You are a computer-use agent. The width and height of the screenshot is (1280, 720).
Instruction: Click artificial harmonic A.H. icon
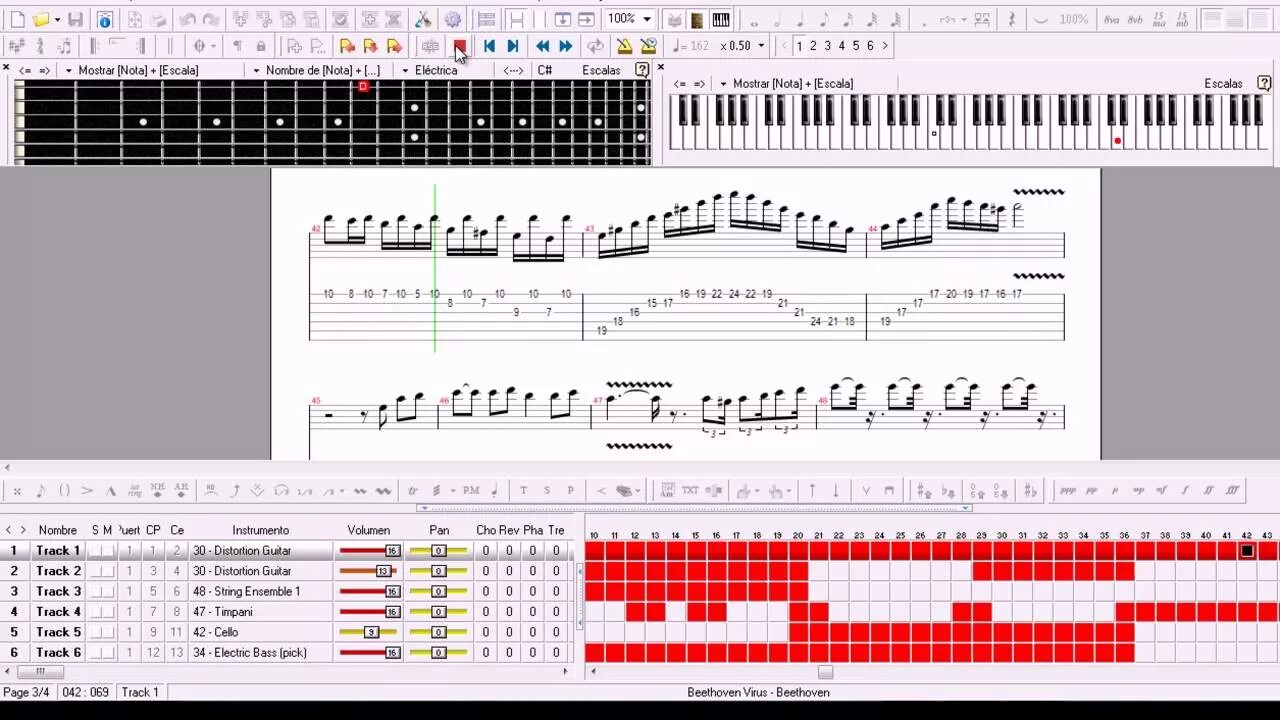pos(181,491)
